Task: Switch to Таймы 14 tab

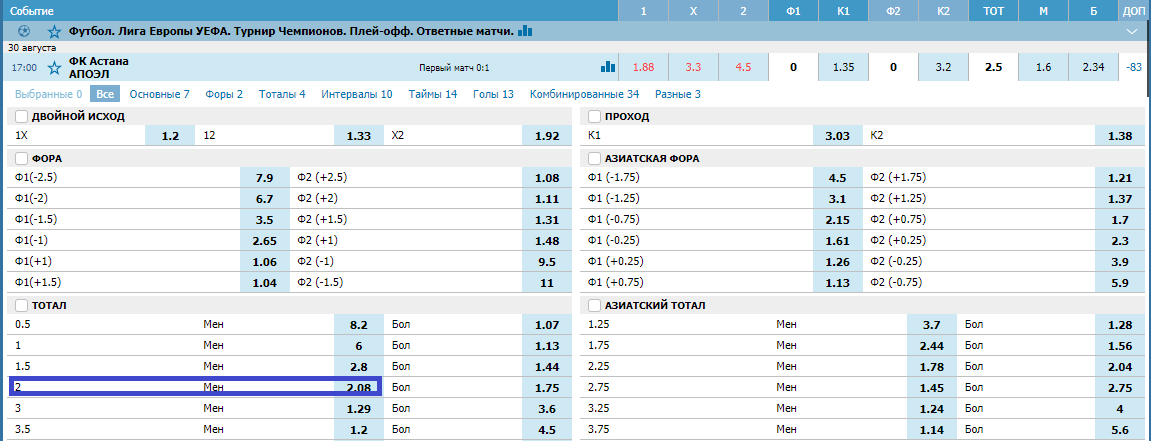Action: pos(433,94)
